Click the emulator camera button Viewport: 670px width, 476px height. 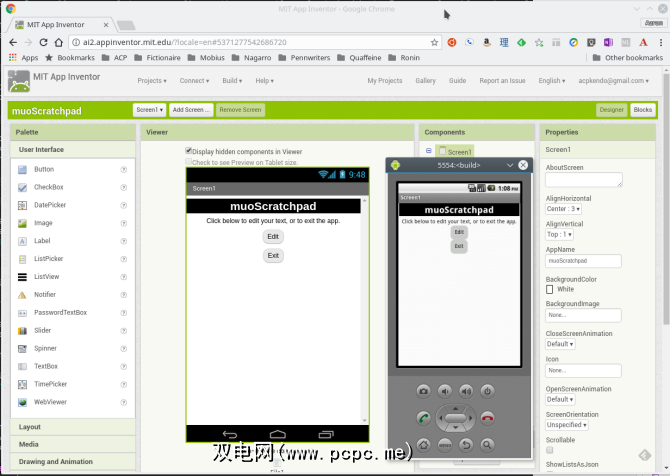pos(423,391)
